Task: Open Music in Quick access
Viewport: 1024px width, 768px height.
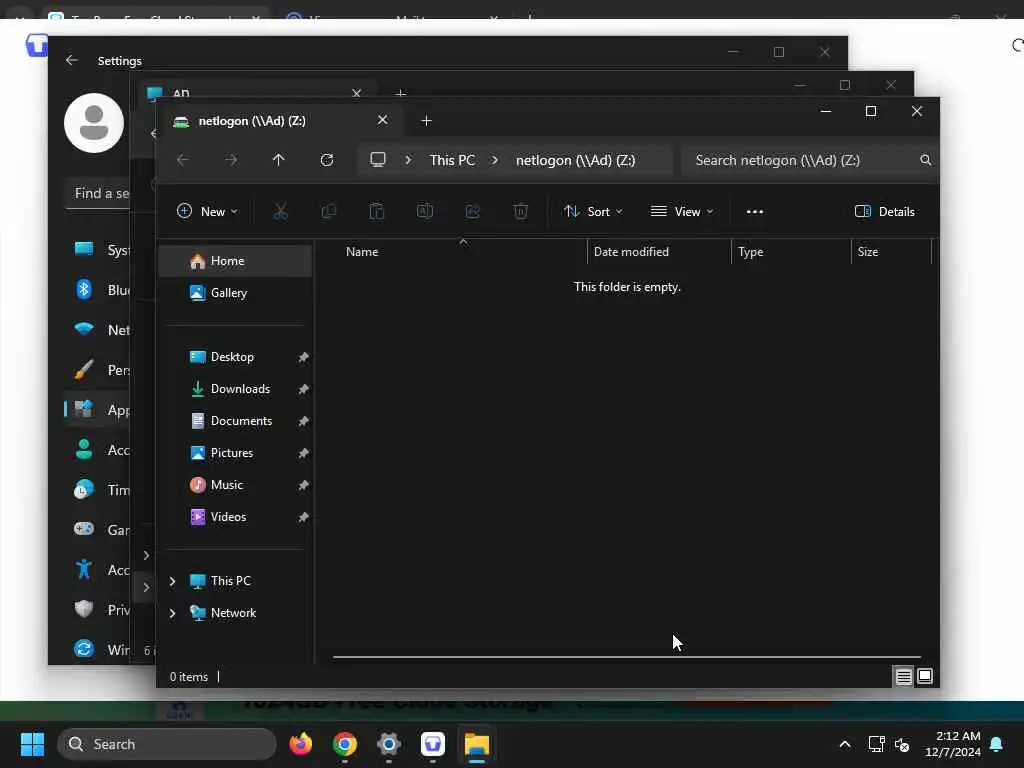Action: (x=226, y=485)
